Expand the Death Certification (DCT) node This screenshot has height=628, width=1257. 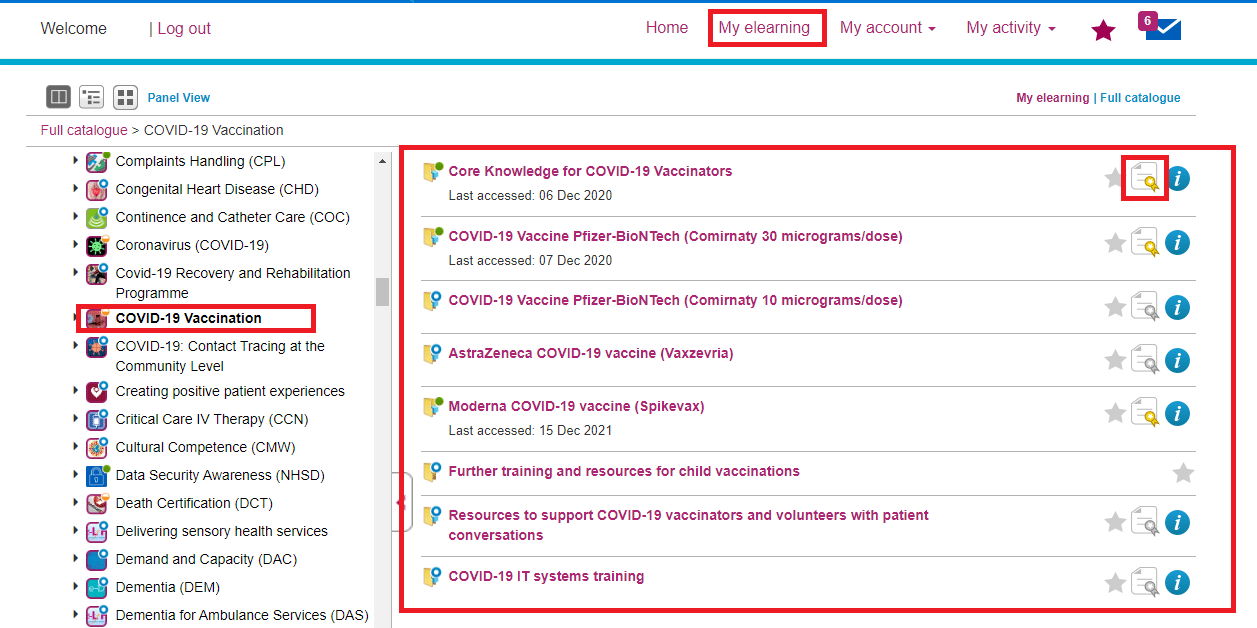point(75,503)
